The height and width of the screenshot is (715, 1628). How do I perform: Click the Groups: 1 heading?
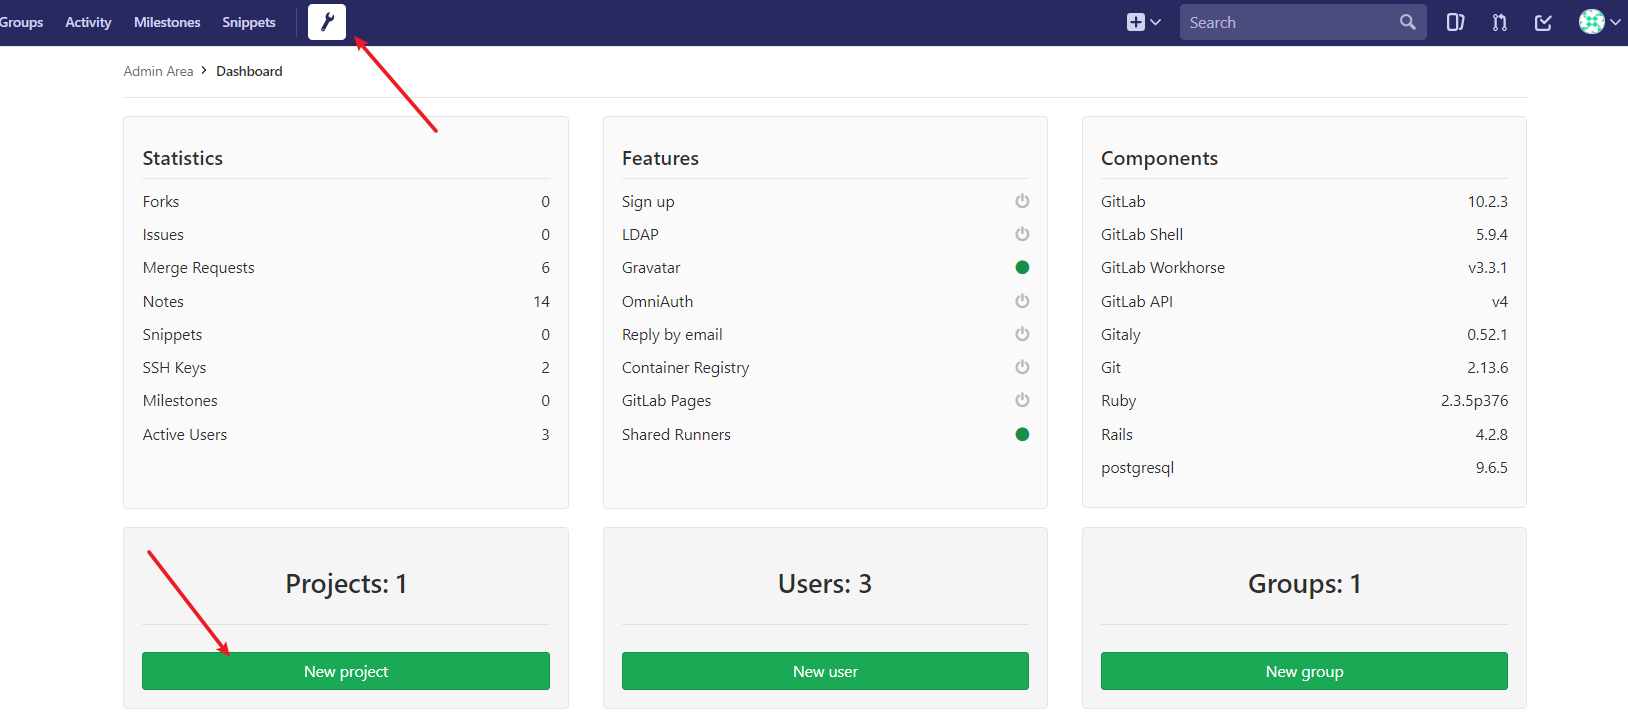point(1304,584)
